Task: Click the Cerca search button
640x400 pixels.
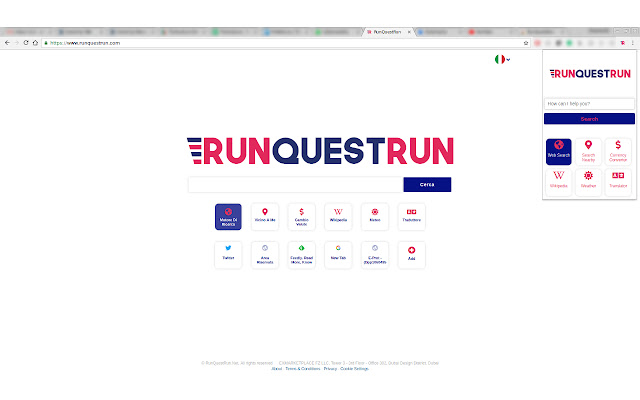Action: (x=427, y=184)
